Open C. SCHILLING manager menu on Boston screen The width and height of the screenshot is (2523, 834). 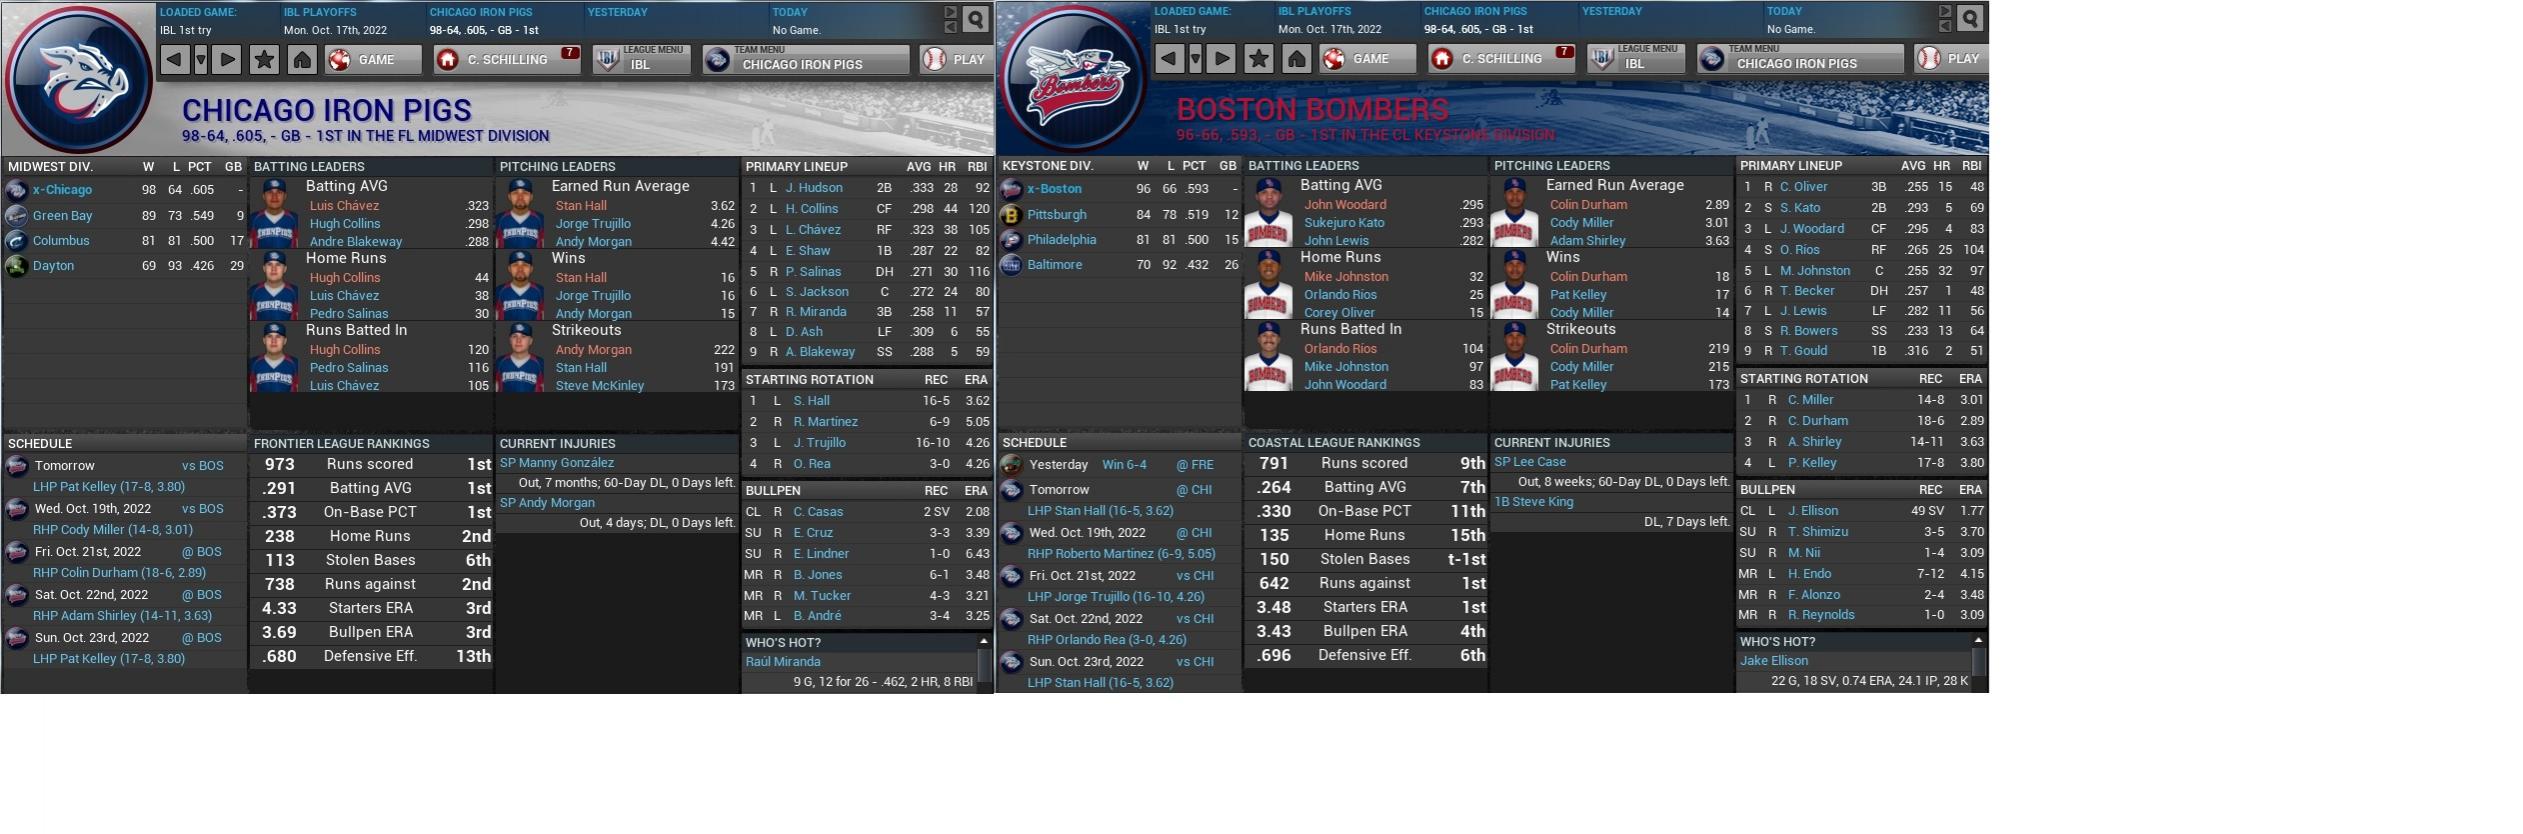[1502, 59]
